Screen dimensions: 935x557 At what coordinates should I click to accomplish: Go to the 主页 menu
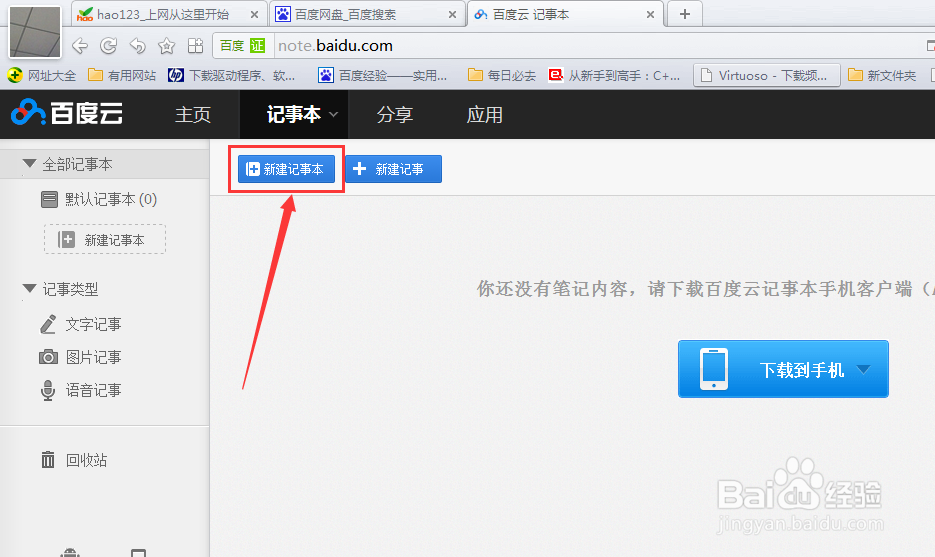click(x=193, y=115)
